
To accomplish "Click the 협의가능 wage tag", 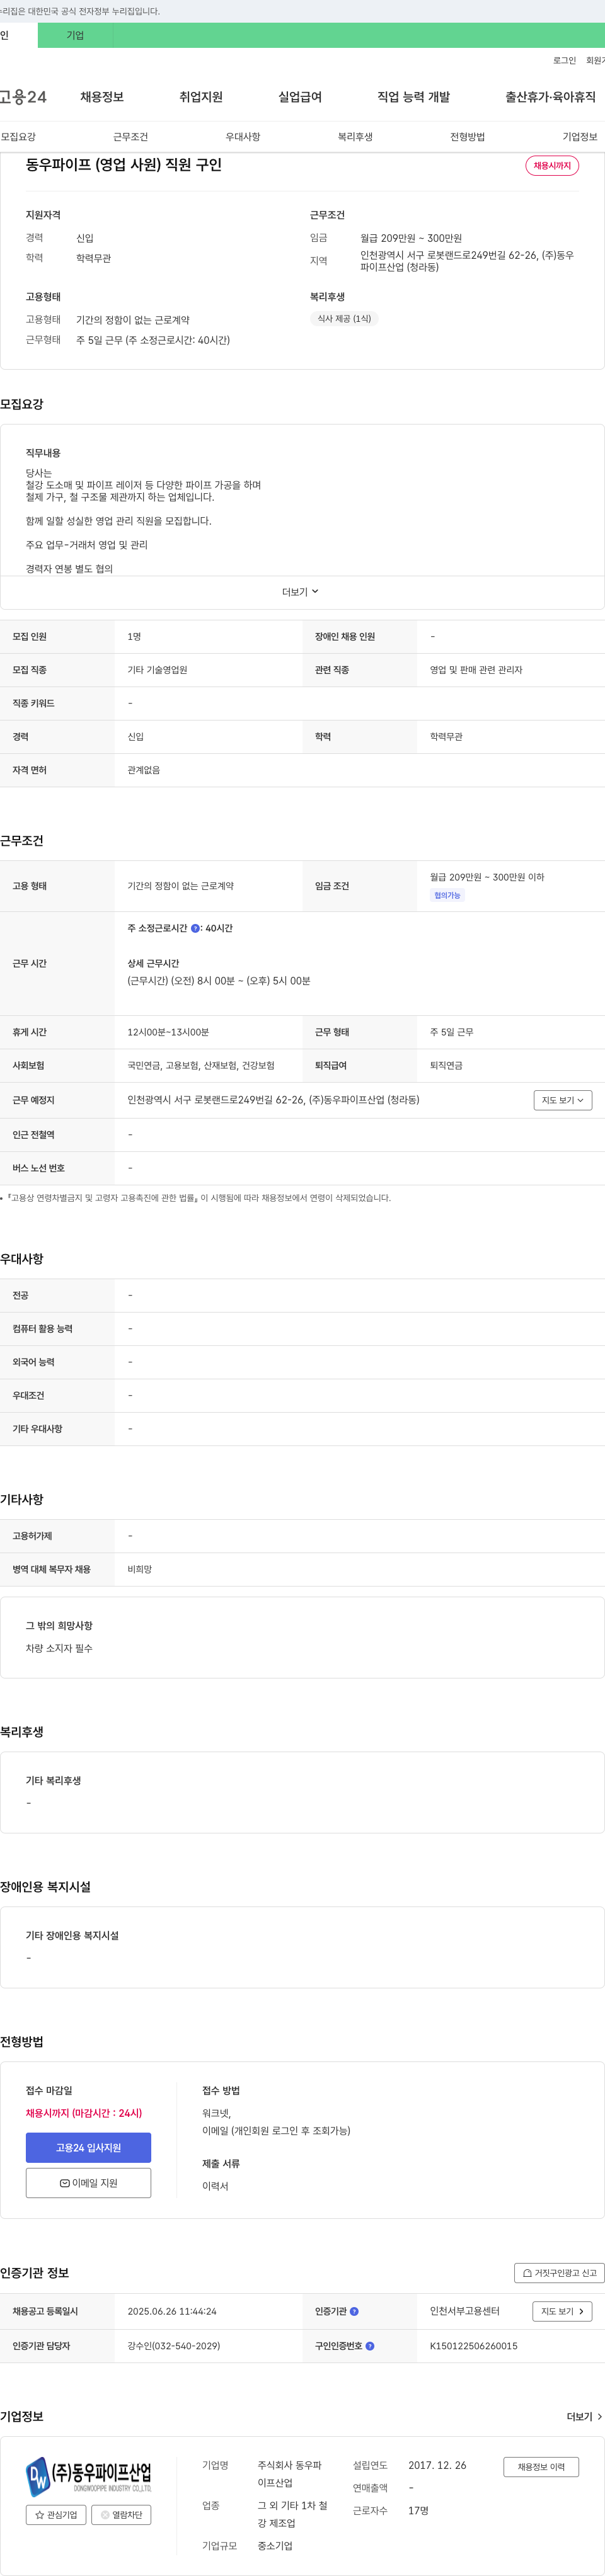I will coord(447,895).
